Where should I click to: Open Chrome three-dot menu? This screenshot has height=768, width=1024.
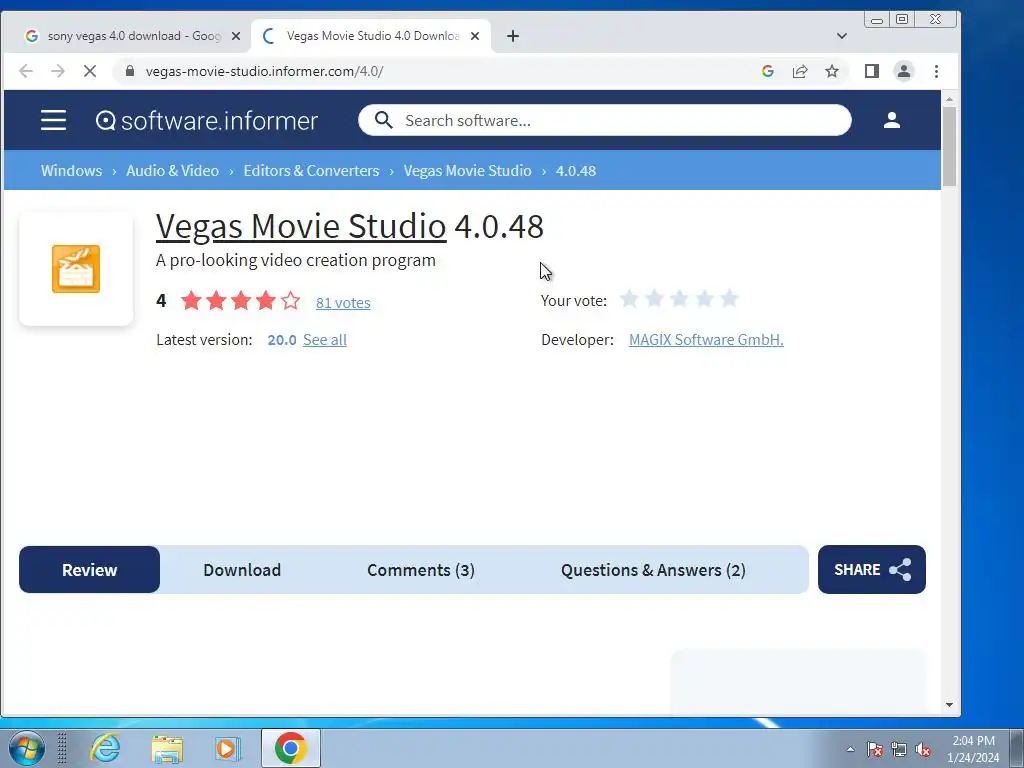936,71
